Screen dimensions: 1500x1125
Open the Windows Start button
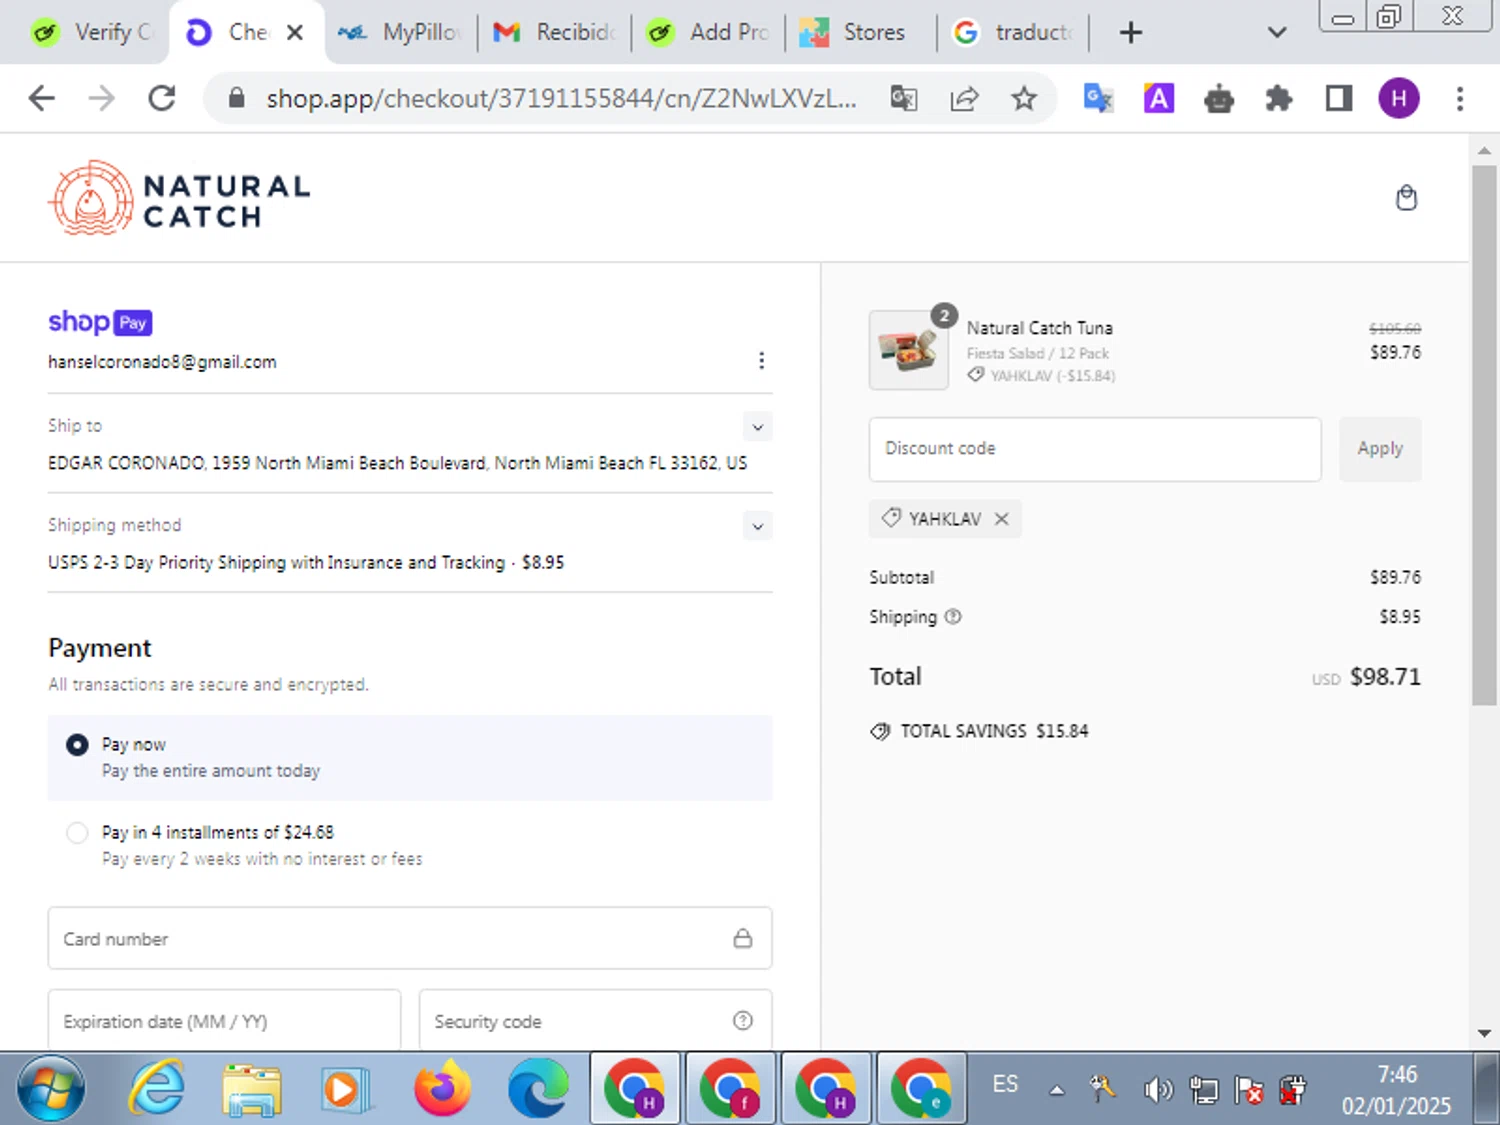tap(51, 1088)
